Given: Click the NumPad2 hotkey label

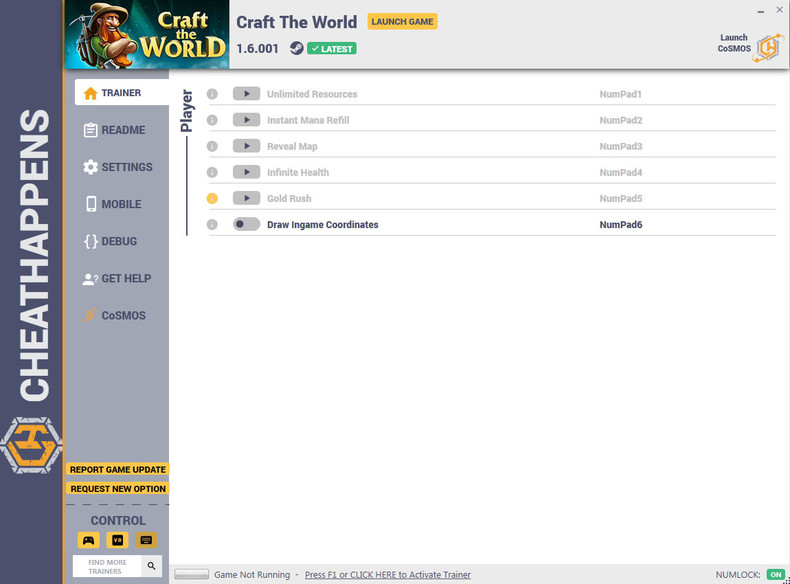Looking at the screenshot, I should (621, 120).
